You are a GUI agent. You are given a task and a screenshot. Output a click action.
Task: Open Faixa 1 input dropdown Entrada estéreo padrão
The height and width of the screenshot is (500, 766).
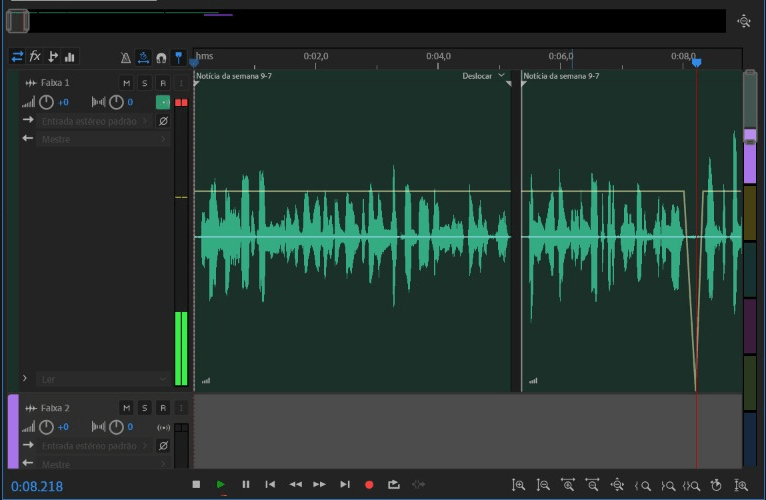tap(94, 121)
